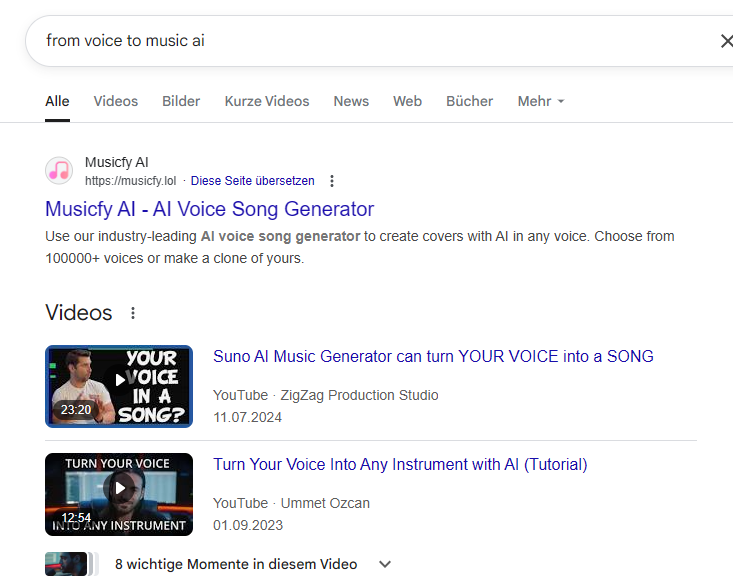The height and width of the screenshot is (577, 733).
Task: Open the https://musicfy.lol URL
Action: pos(130,181)
